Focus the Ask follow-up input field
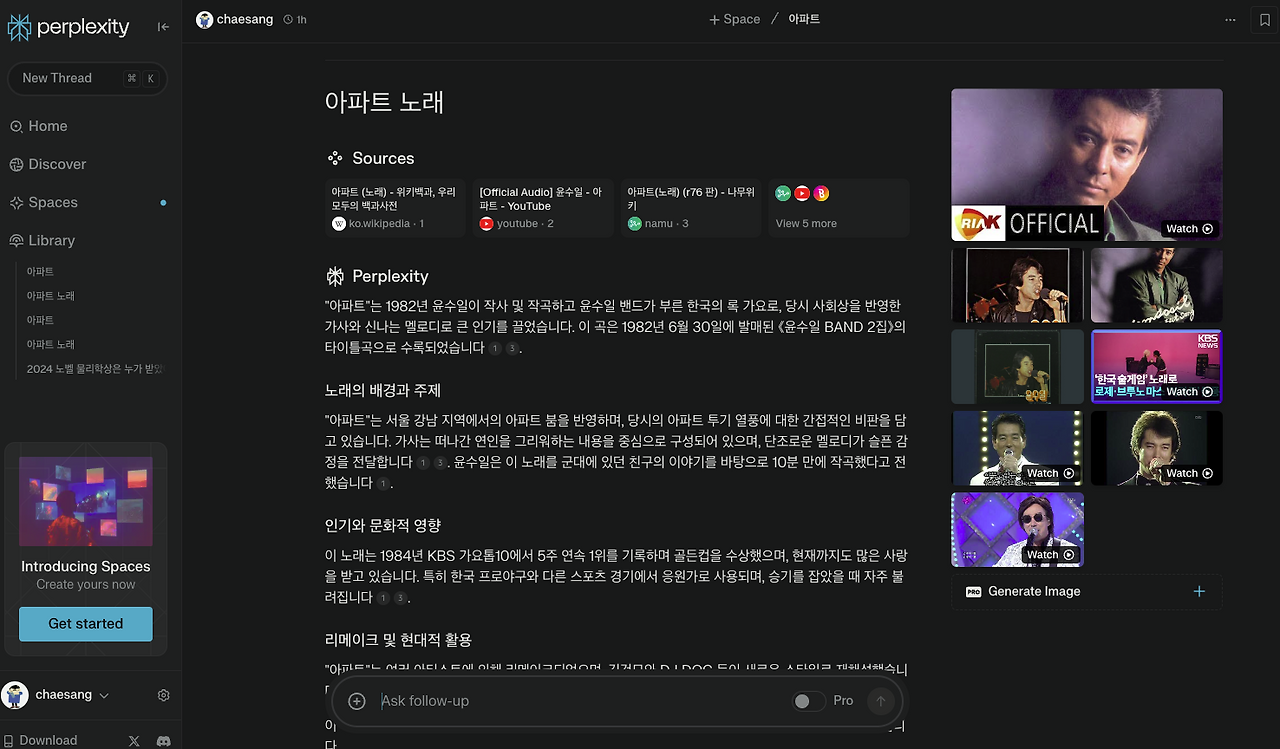This screenshot has height=749, width=1280. pos(580,701)
